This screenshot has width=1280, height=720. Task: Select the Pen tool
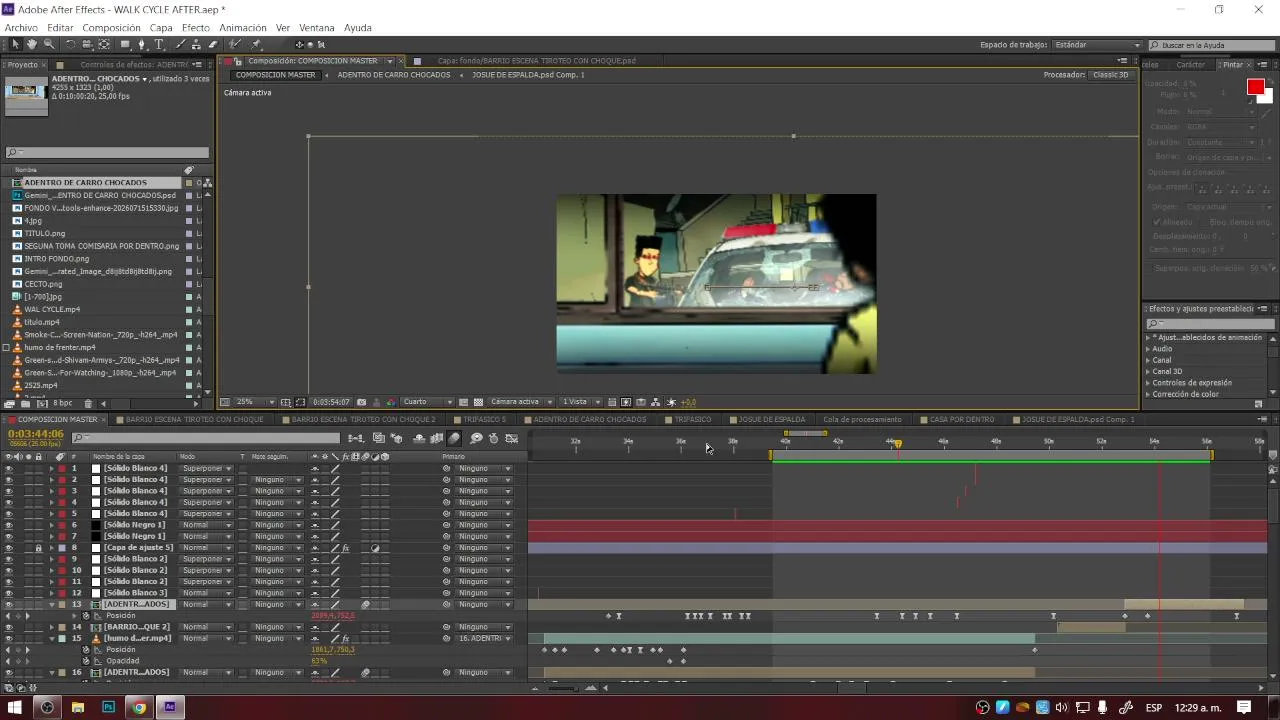coord(142,44)
